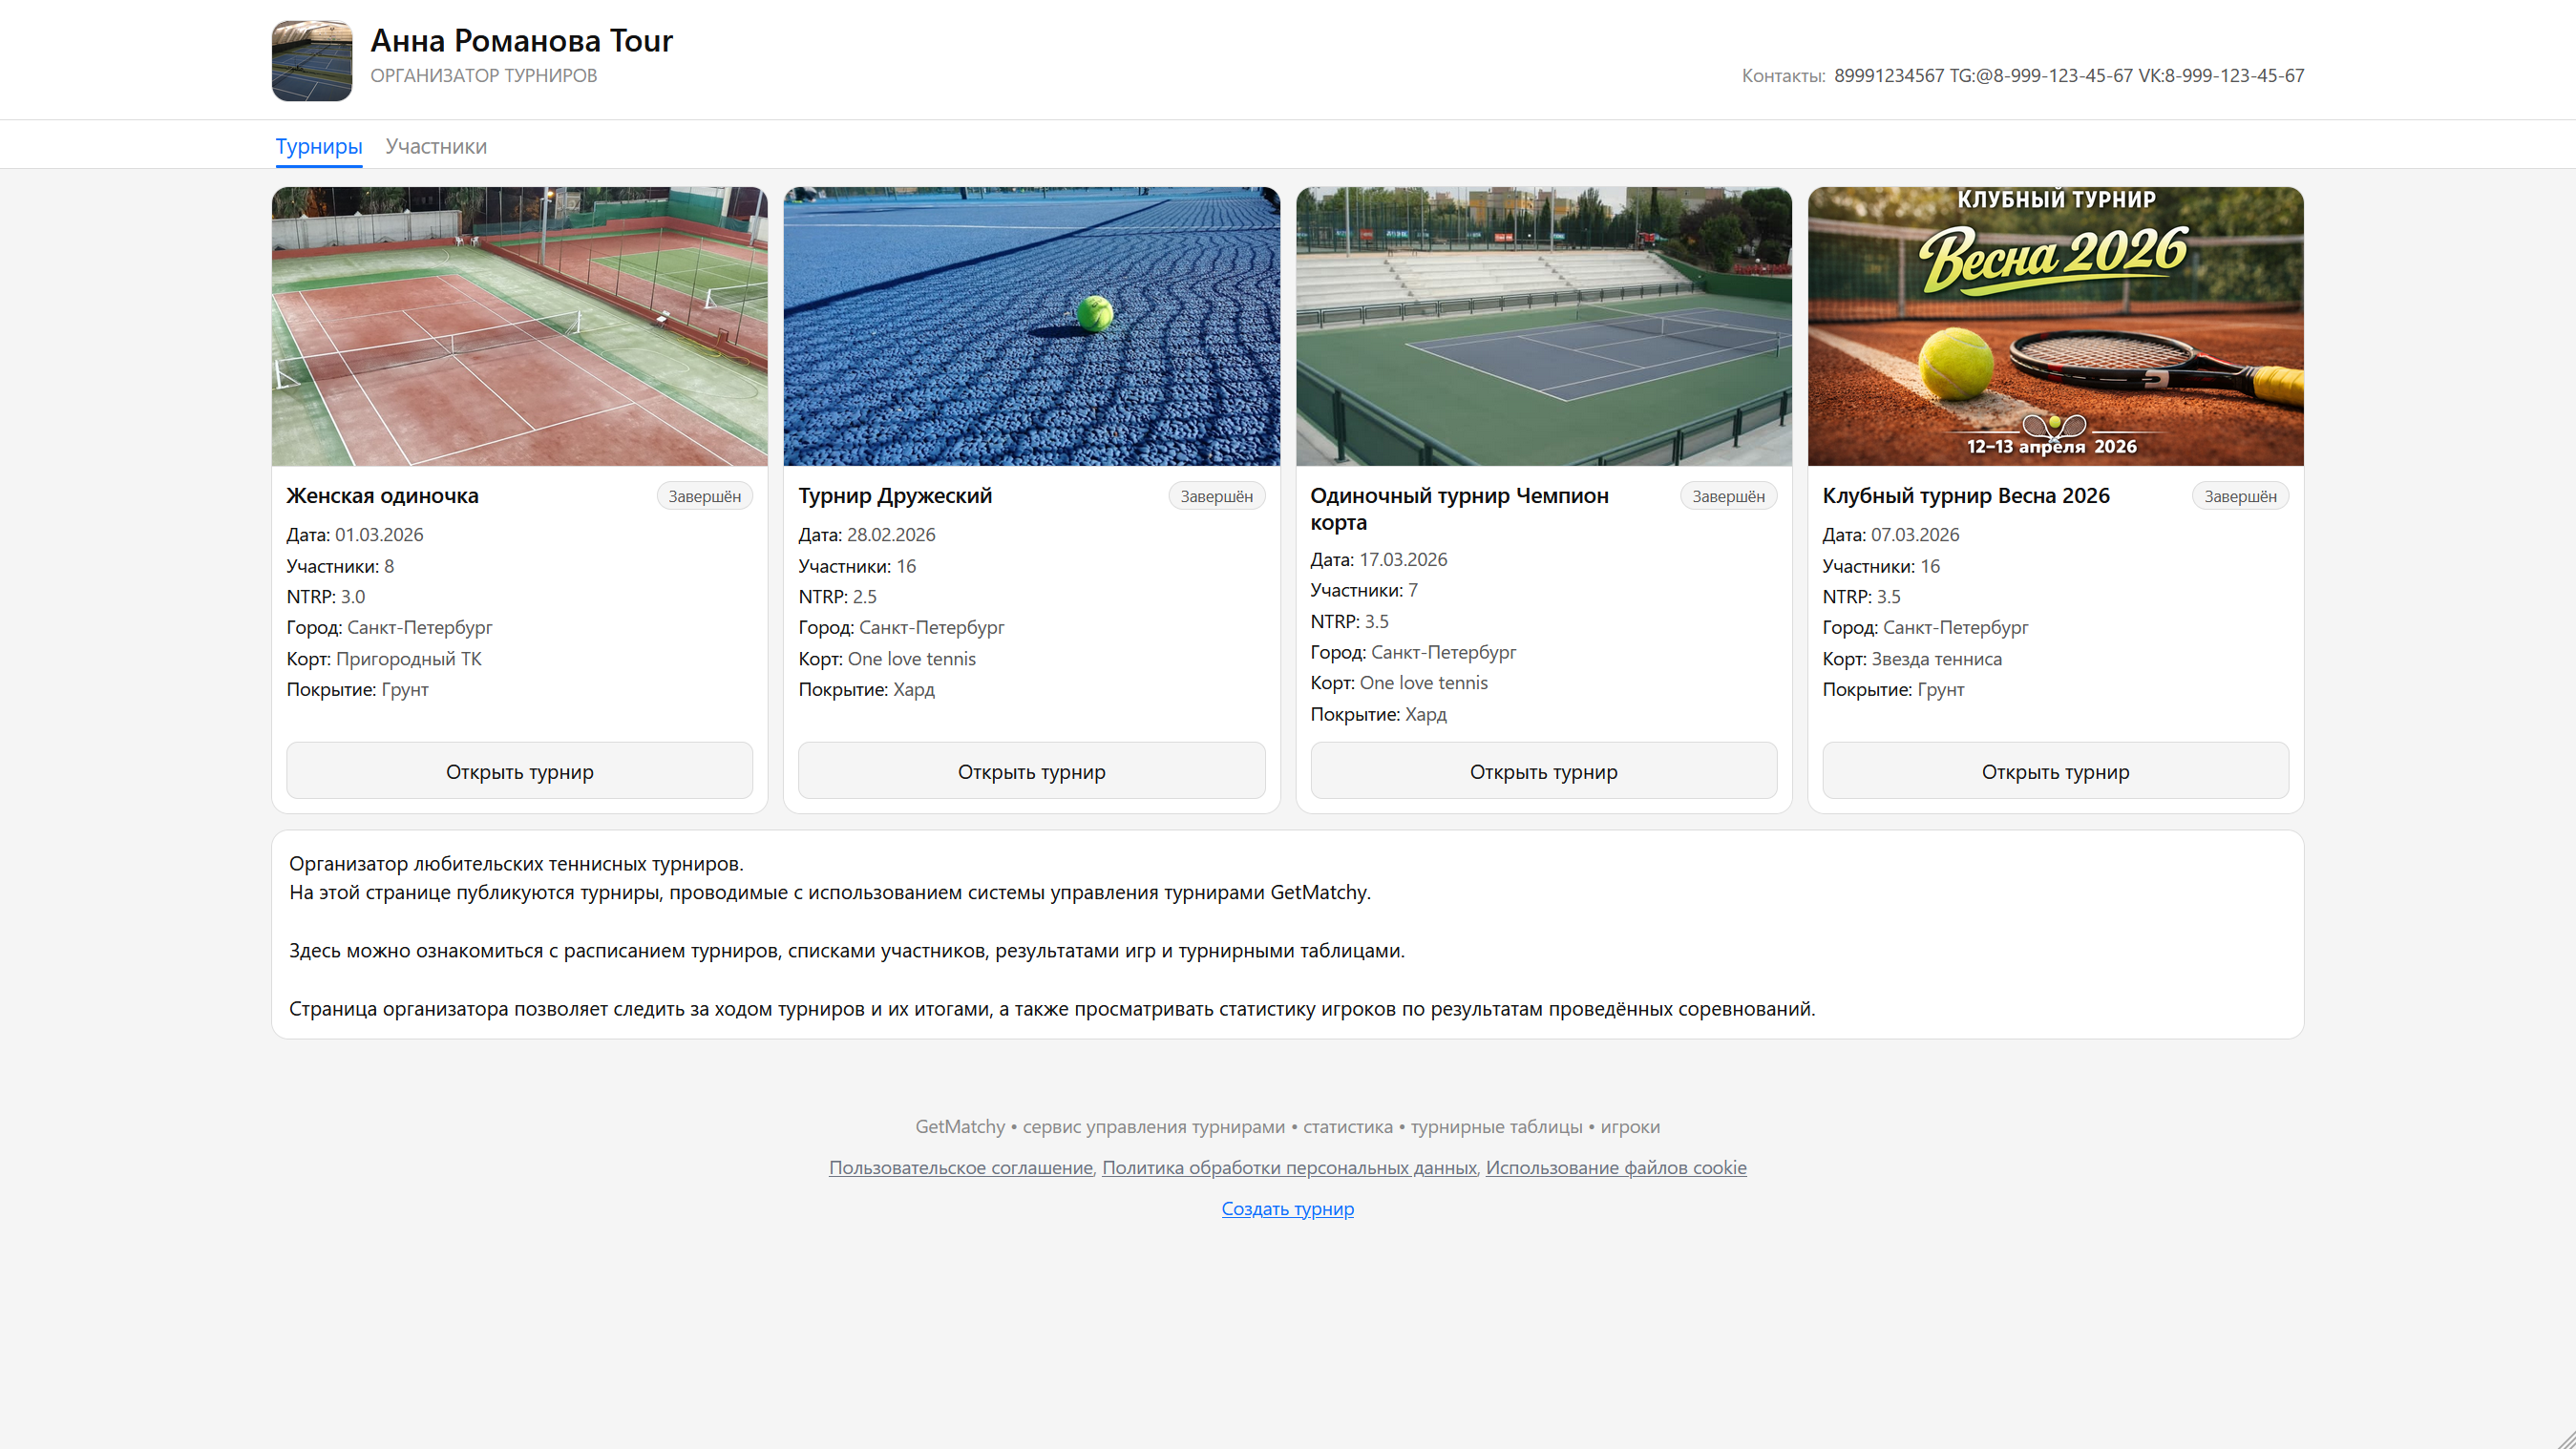The height and width of the screenshot is (1449, 2576).
Task: Click the clay court photo thumbnail
Action: point(519,326)
